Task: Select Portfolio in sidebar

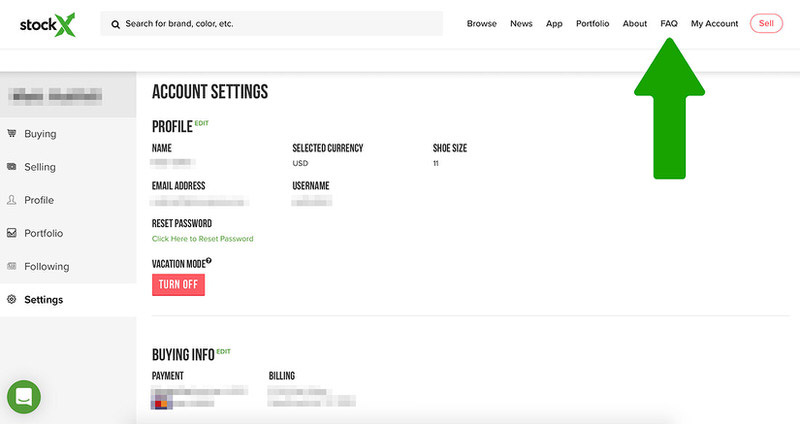Action: pos(43,233)
